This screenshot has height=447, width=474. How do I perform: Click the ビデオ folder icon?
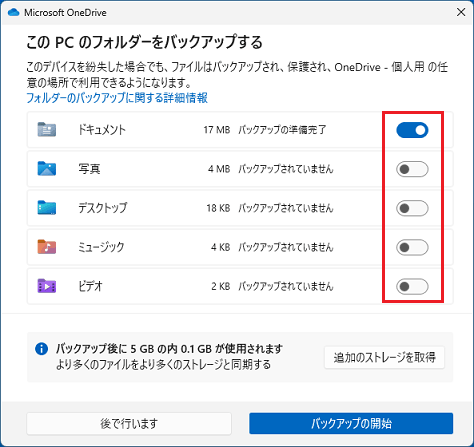click(x=47, y=286)
